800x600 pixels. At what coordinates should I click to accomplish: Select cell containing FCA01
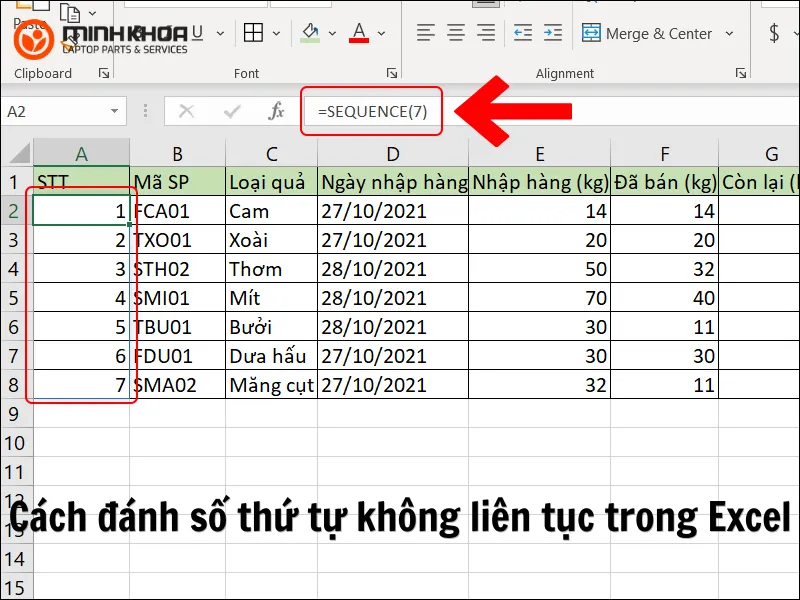click(178, 211)
